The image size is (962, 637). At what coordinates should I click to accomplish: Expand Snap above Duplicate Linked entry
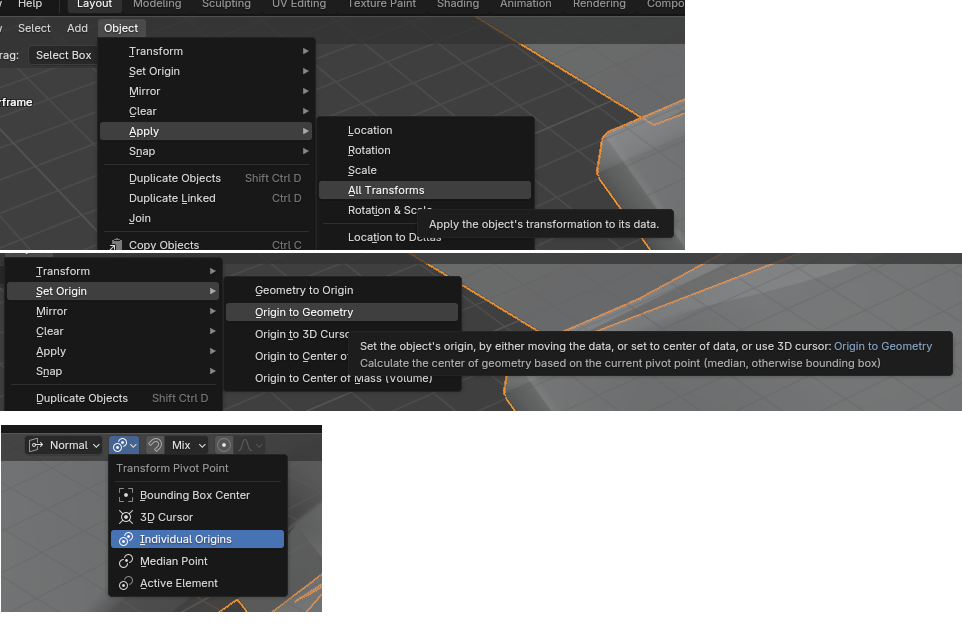[x=206, y=151]
